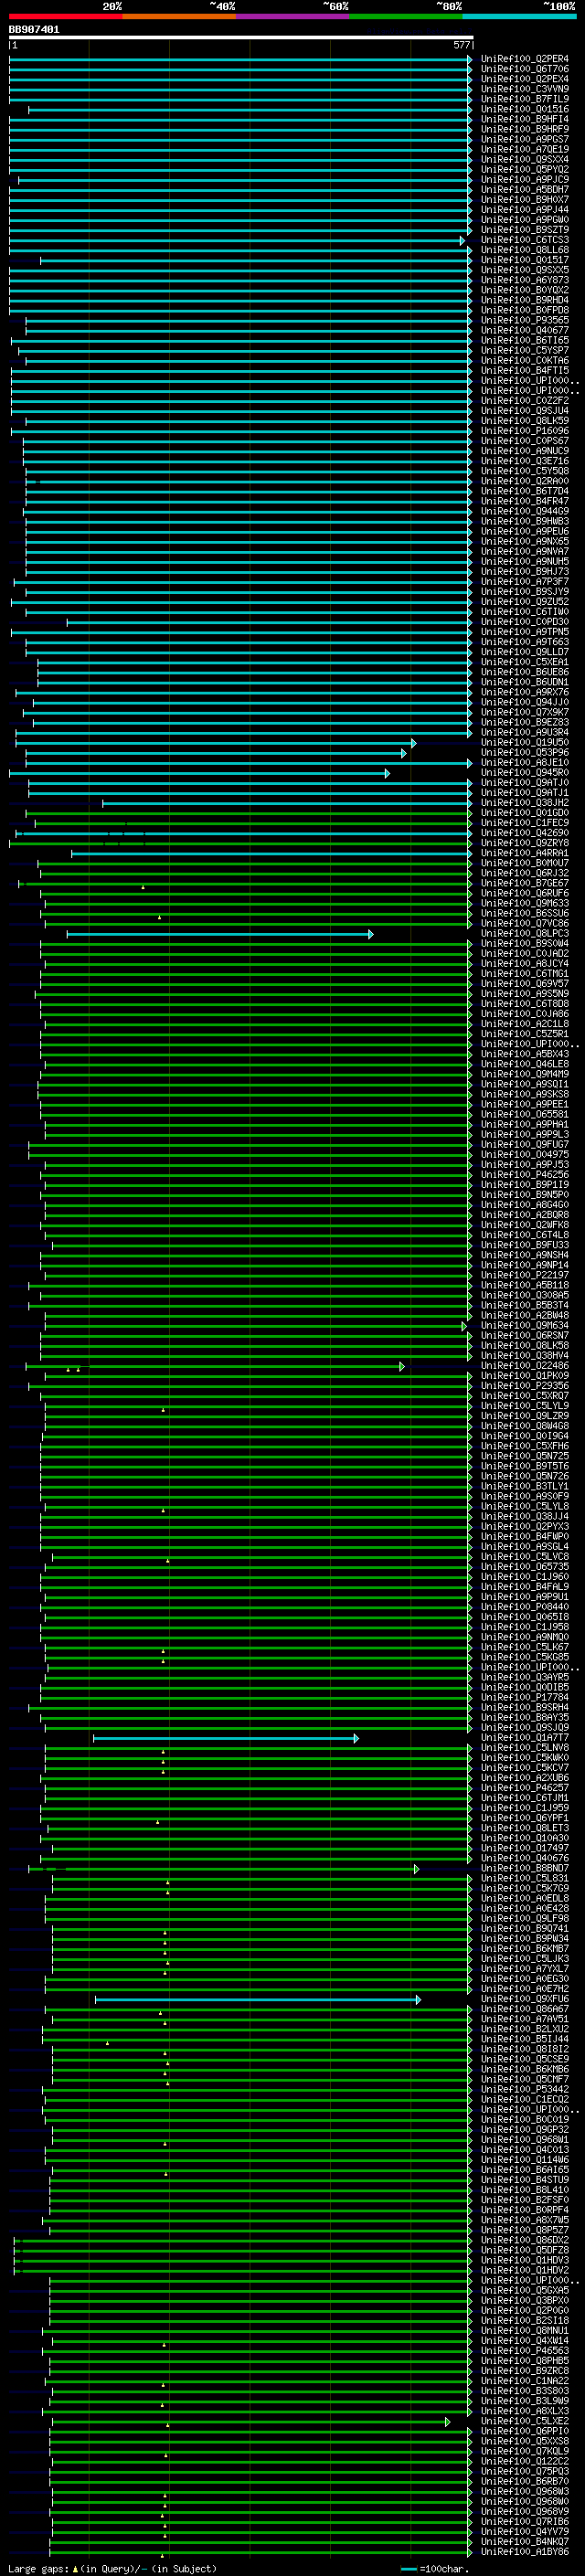Click the UniRef100_Q01GD0 hit name
Screen dimensions: 585x2576
pyautogui.click(x=525, y=813)
